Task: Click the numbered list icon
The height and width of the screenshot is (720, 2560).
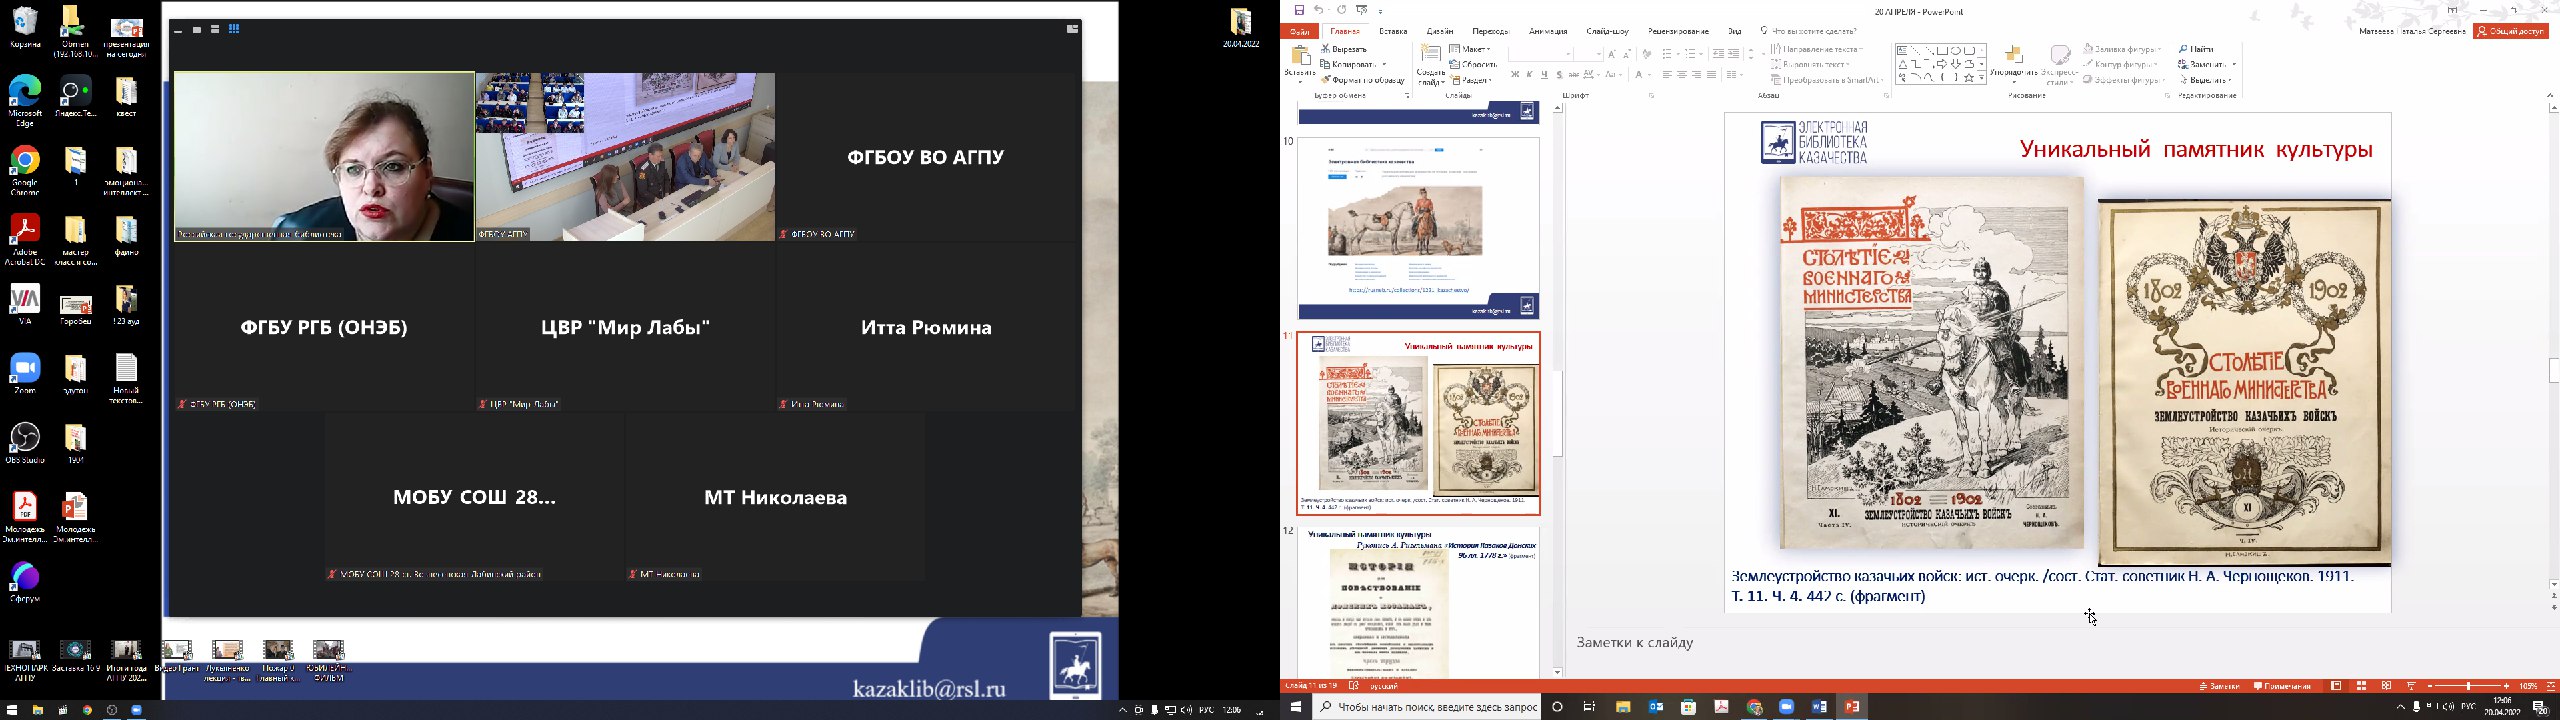Action: (x=1690, y=54)
